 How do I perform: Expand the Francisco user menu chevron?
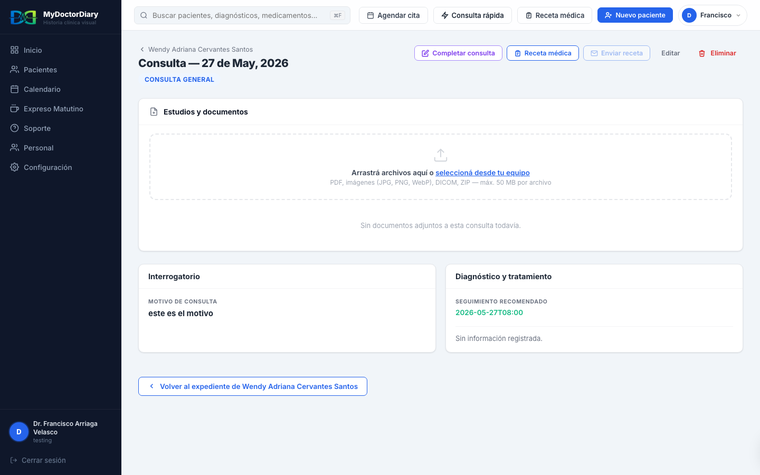(738, 16)
